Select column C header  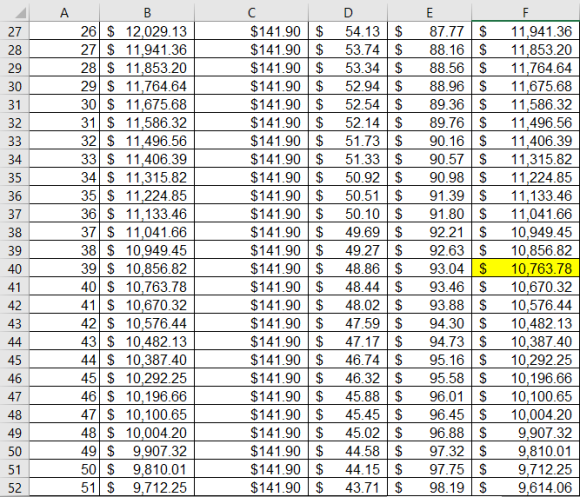click(252, 13)
